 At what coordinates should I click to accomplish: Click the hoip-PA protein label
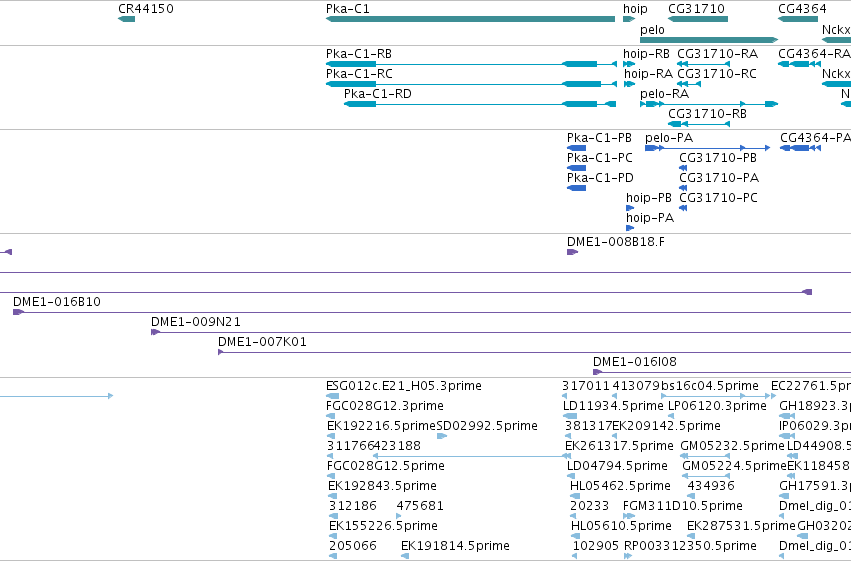pyautogui.click(x=650, y=218)
